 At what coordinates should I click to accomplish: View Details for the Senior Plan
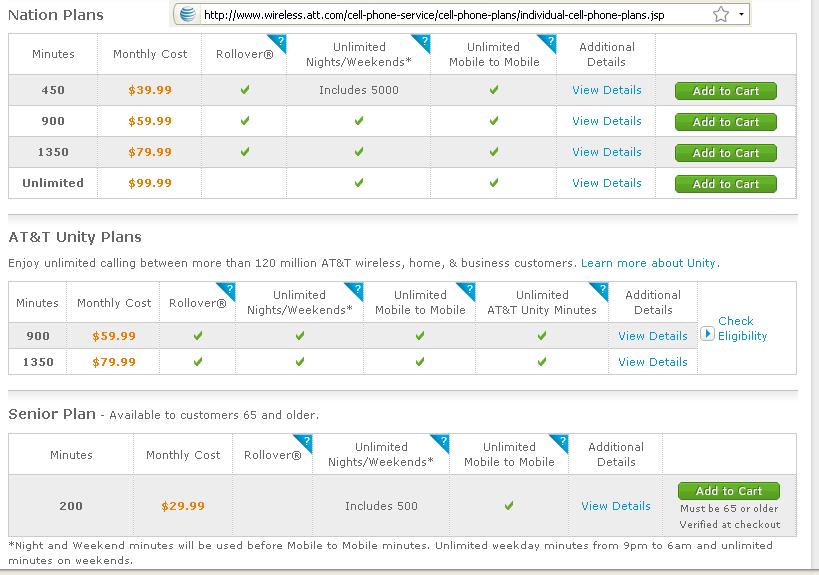pos(616,506)
